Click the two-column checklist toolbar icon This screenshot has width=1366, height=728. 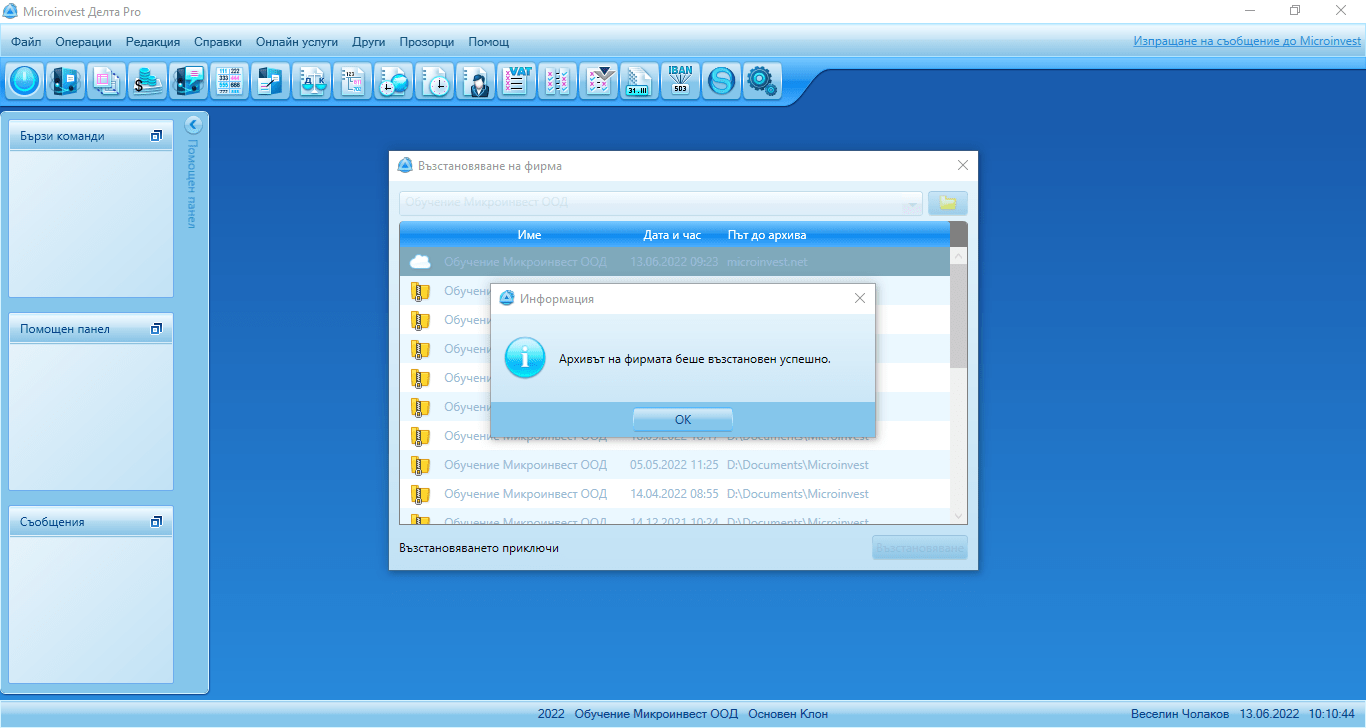pos(557,81)
